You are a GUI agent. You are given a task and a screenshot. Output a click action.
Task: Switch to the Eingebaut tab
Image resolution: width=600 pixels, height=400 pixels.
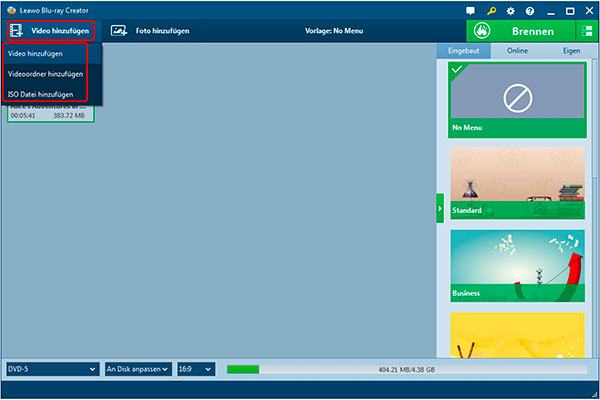click(463, 51)
